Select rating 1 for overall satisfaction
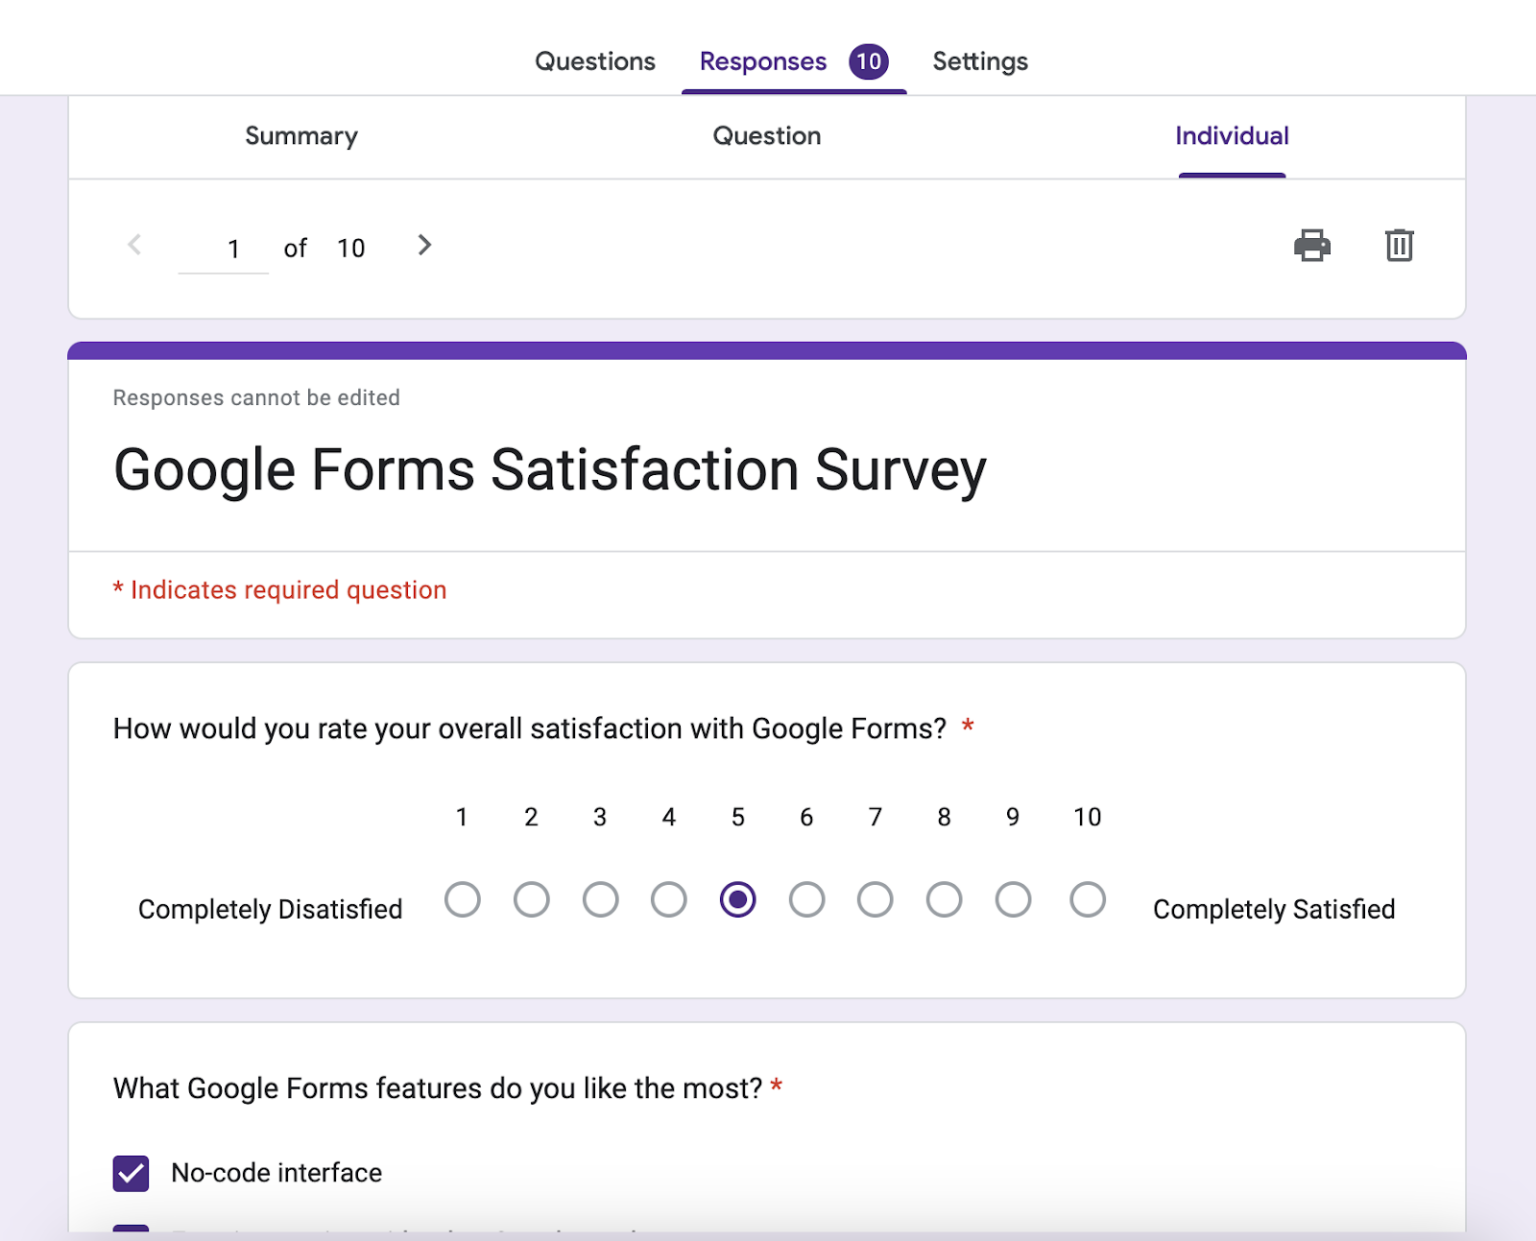Screen dimensions: 1536x1241 click(462, 899)
